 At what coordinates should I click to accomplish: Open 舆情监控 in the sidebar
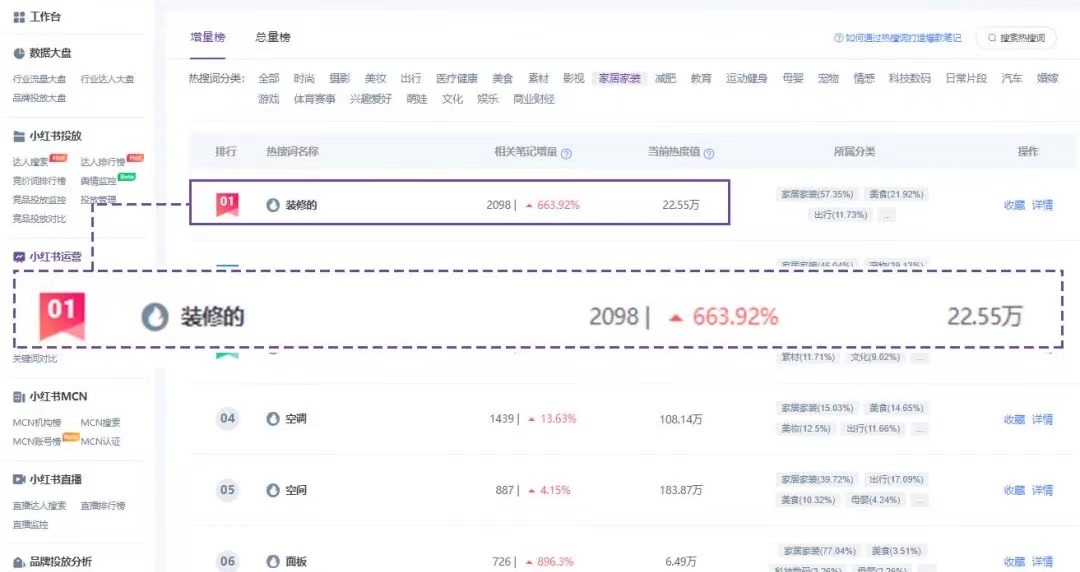pyautogui.click(x=98, y=181)
